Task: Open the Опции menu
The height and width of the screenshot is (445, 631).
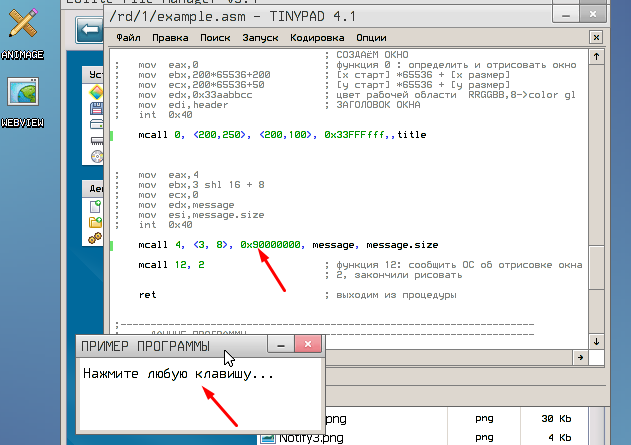Action: click(x=371, y=37)
